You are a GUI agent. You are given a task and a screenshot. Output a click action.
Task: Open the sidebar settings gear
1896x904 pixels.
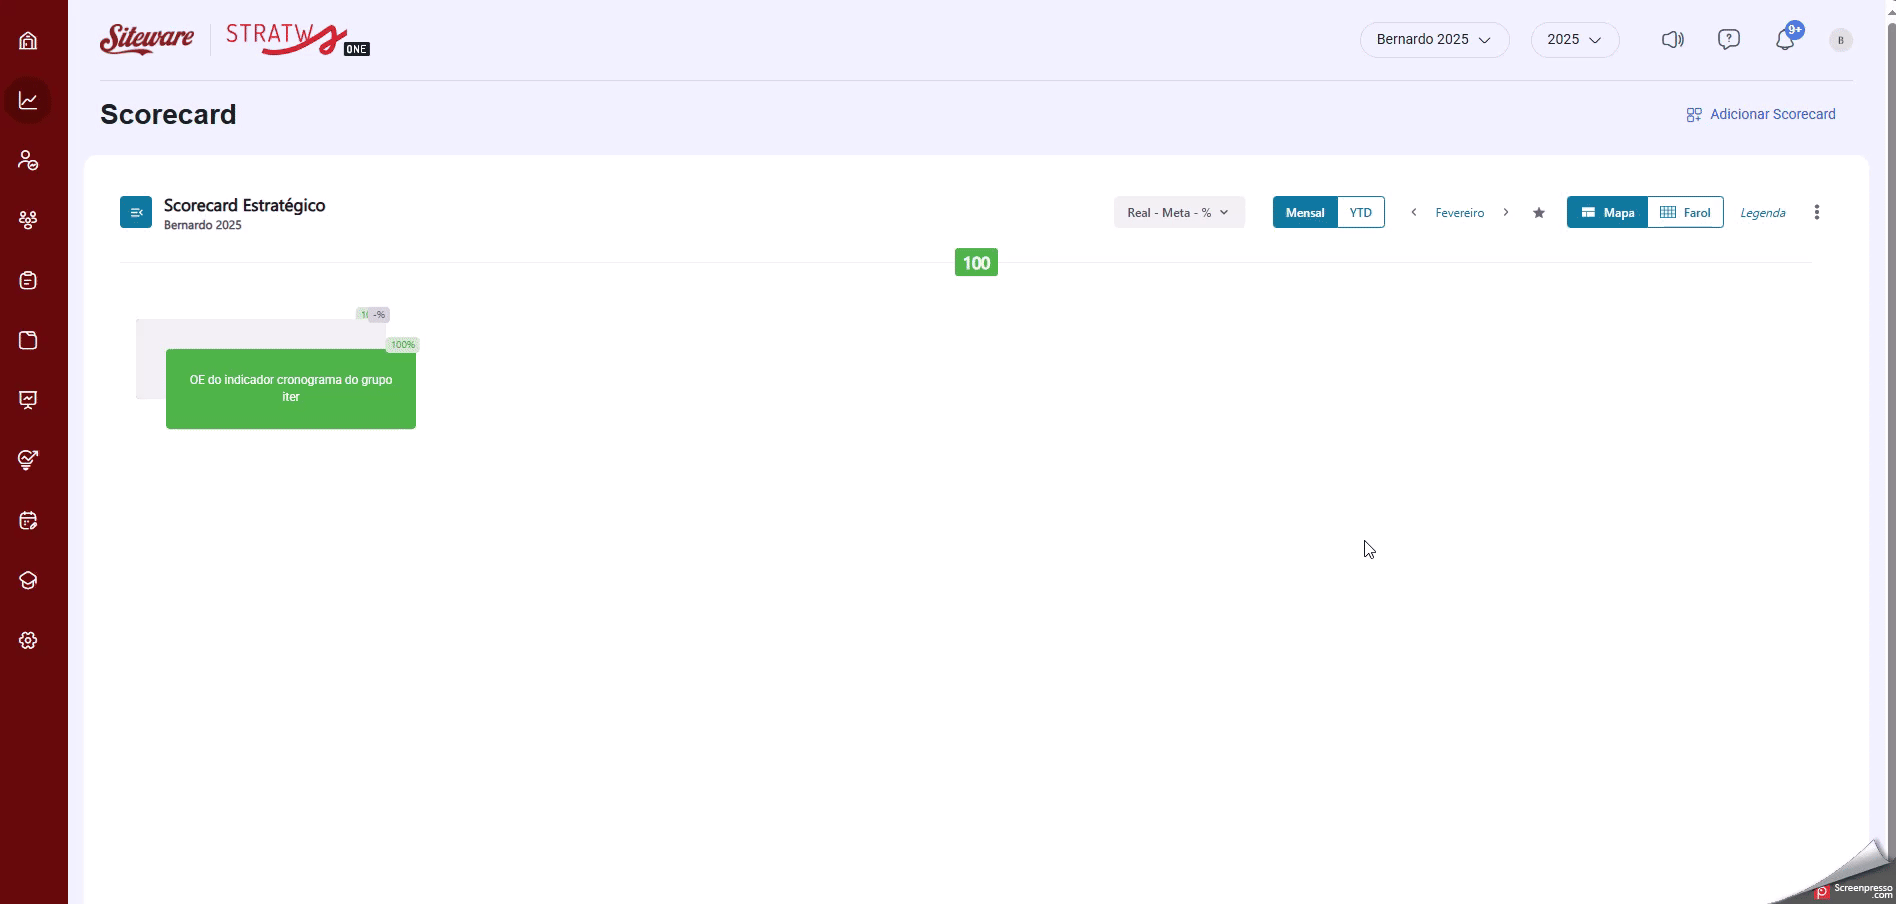[x=28, y=641]
